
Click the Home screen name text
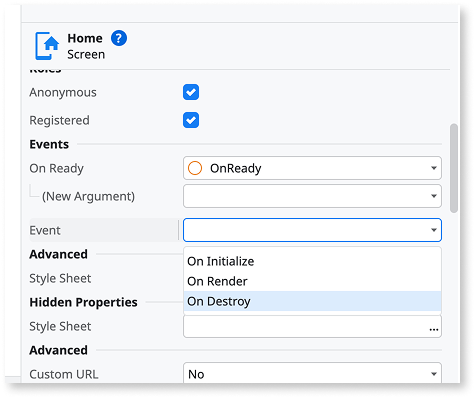tap(85, 38)
